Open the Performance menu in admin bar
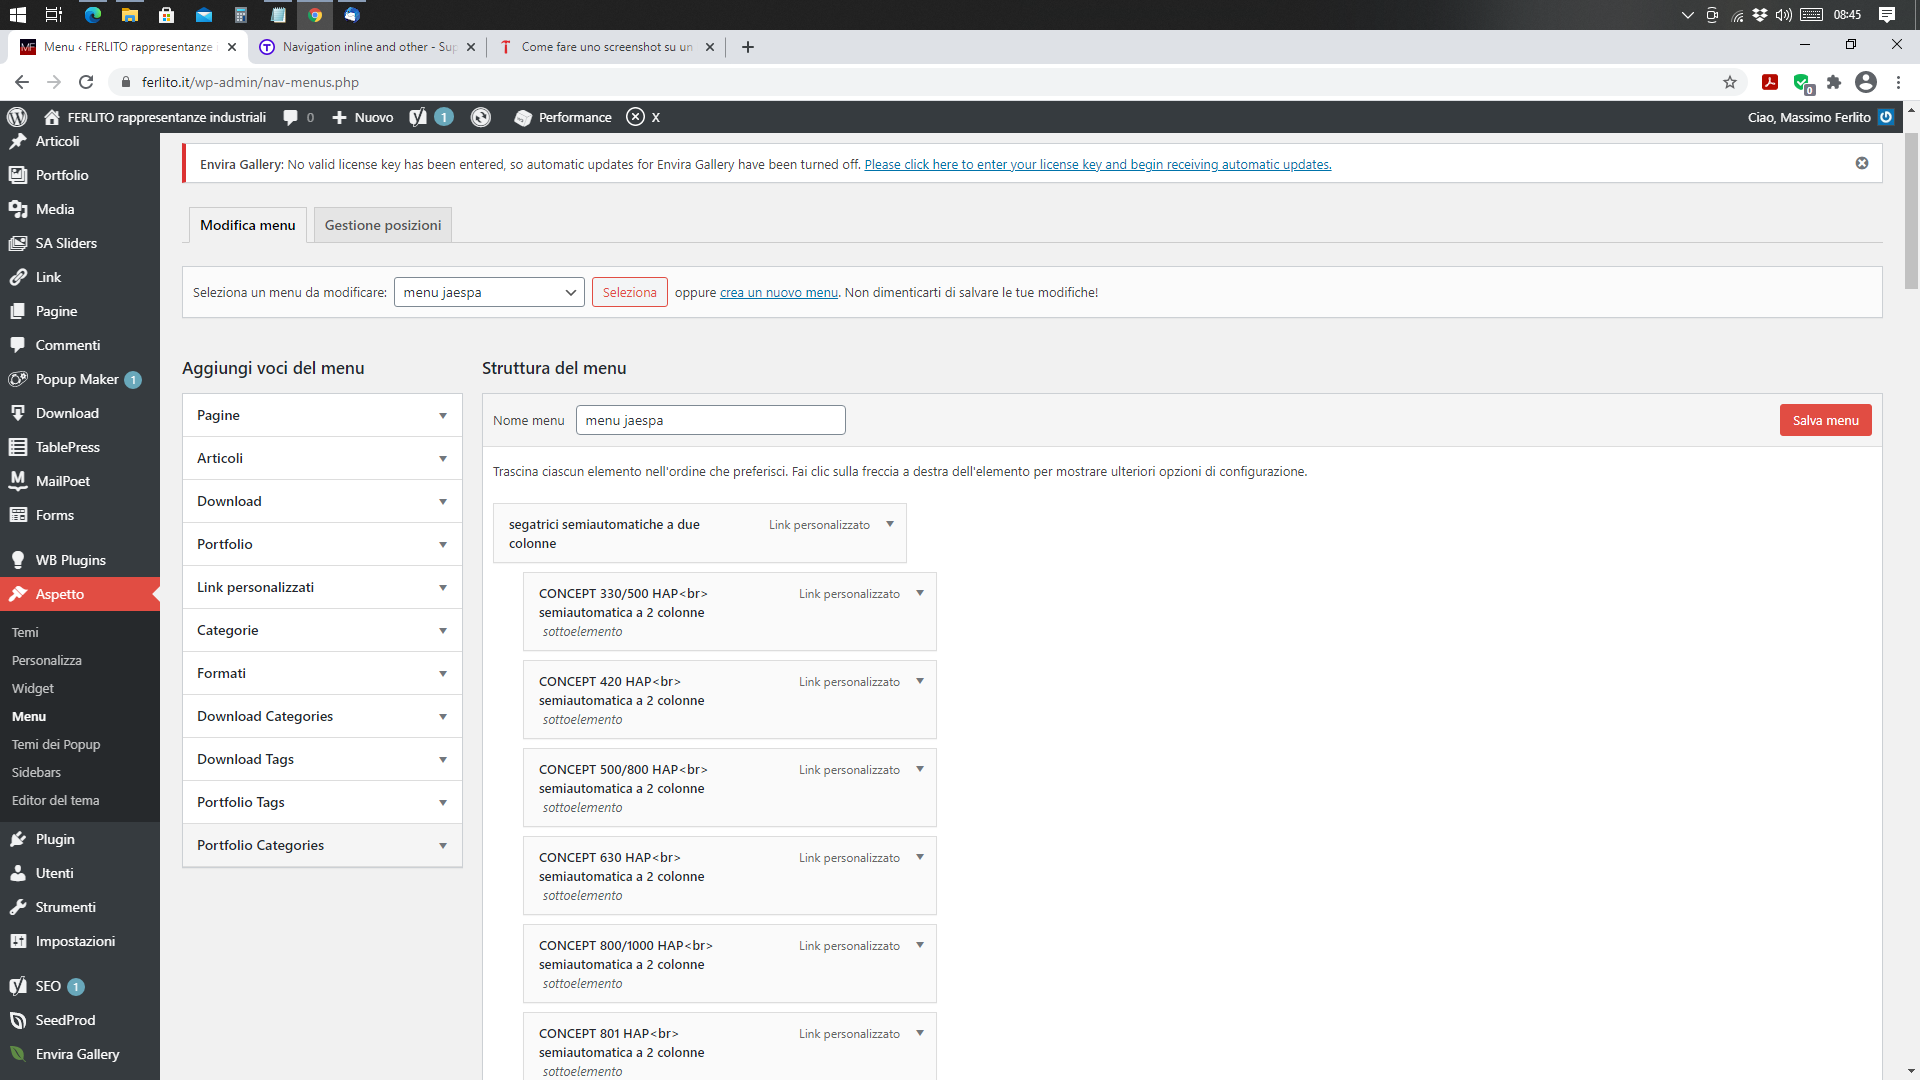Viewport: 1920px width, 1080px height. pos(563,117)
